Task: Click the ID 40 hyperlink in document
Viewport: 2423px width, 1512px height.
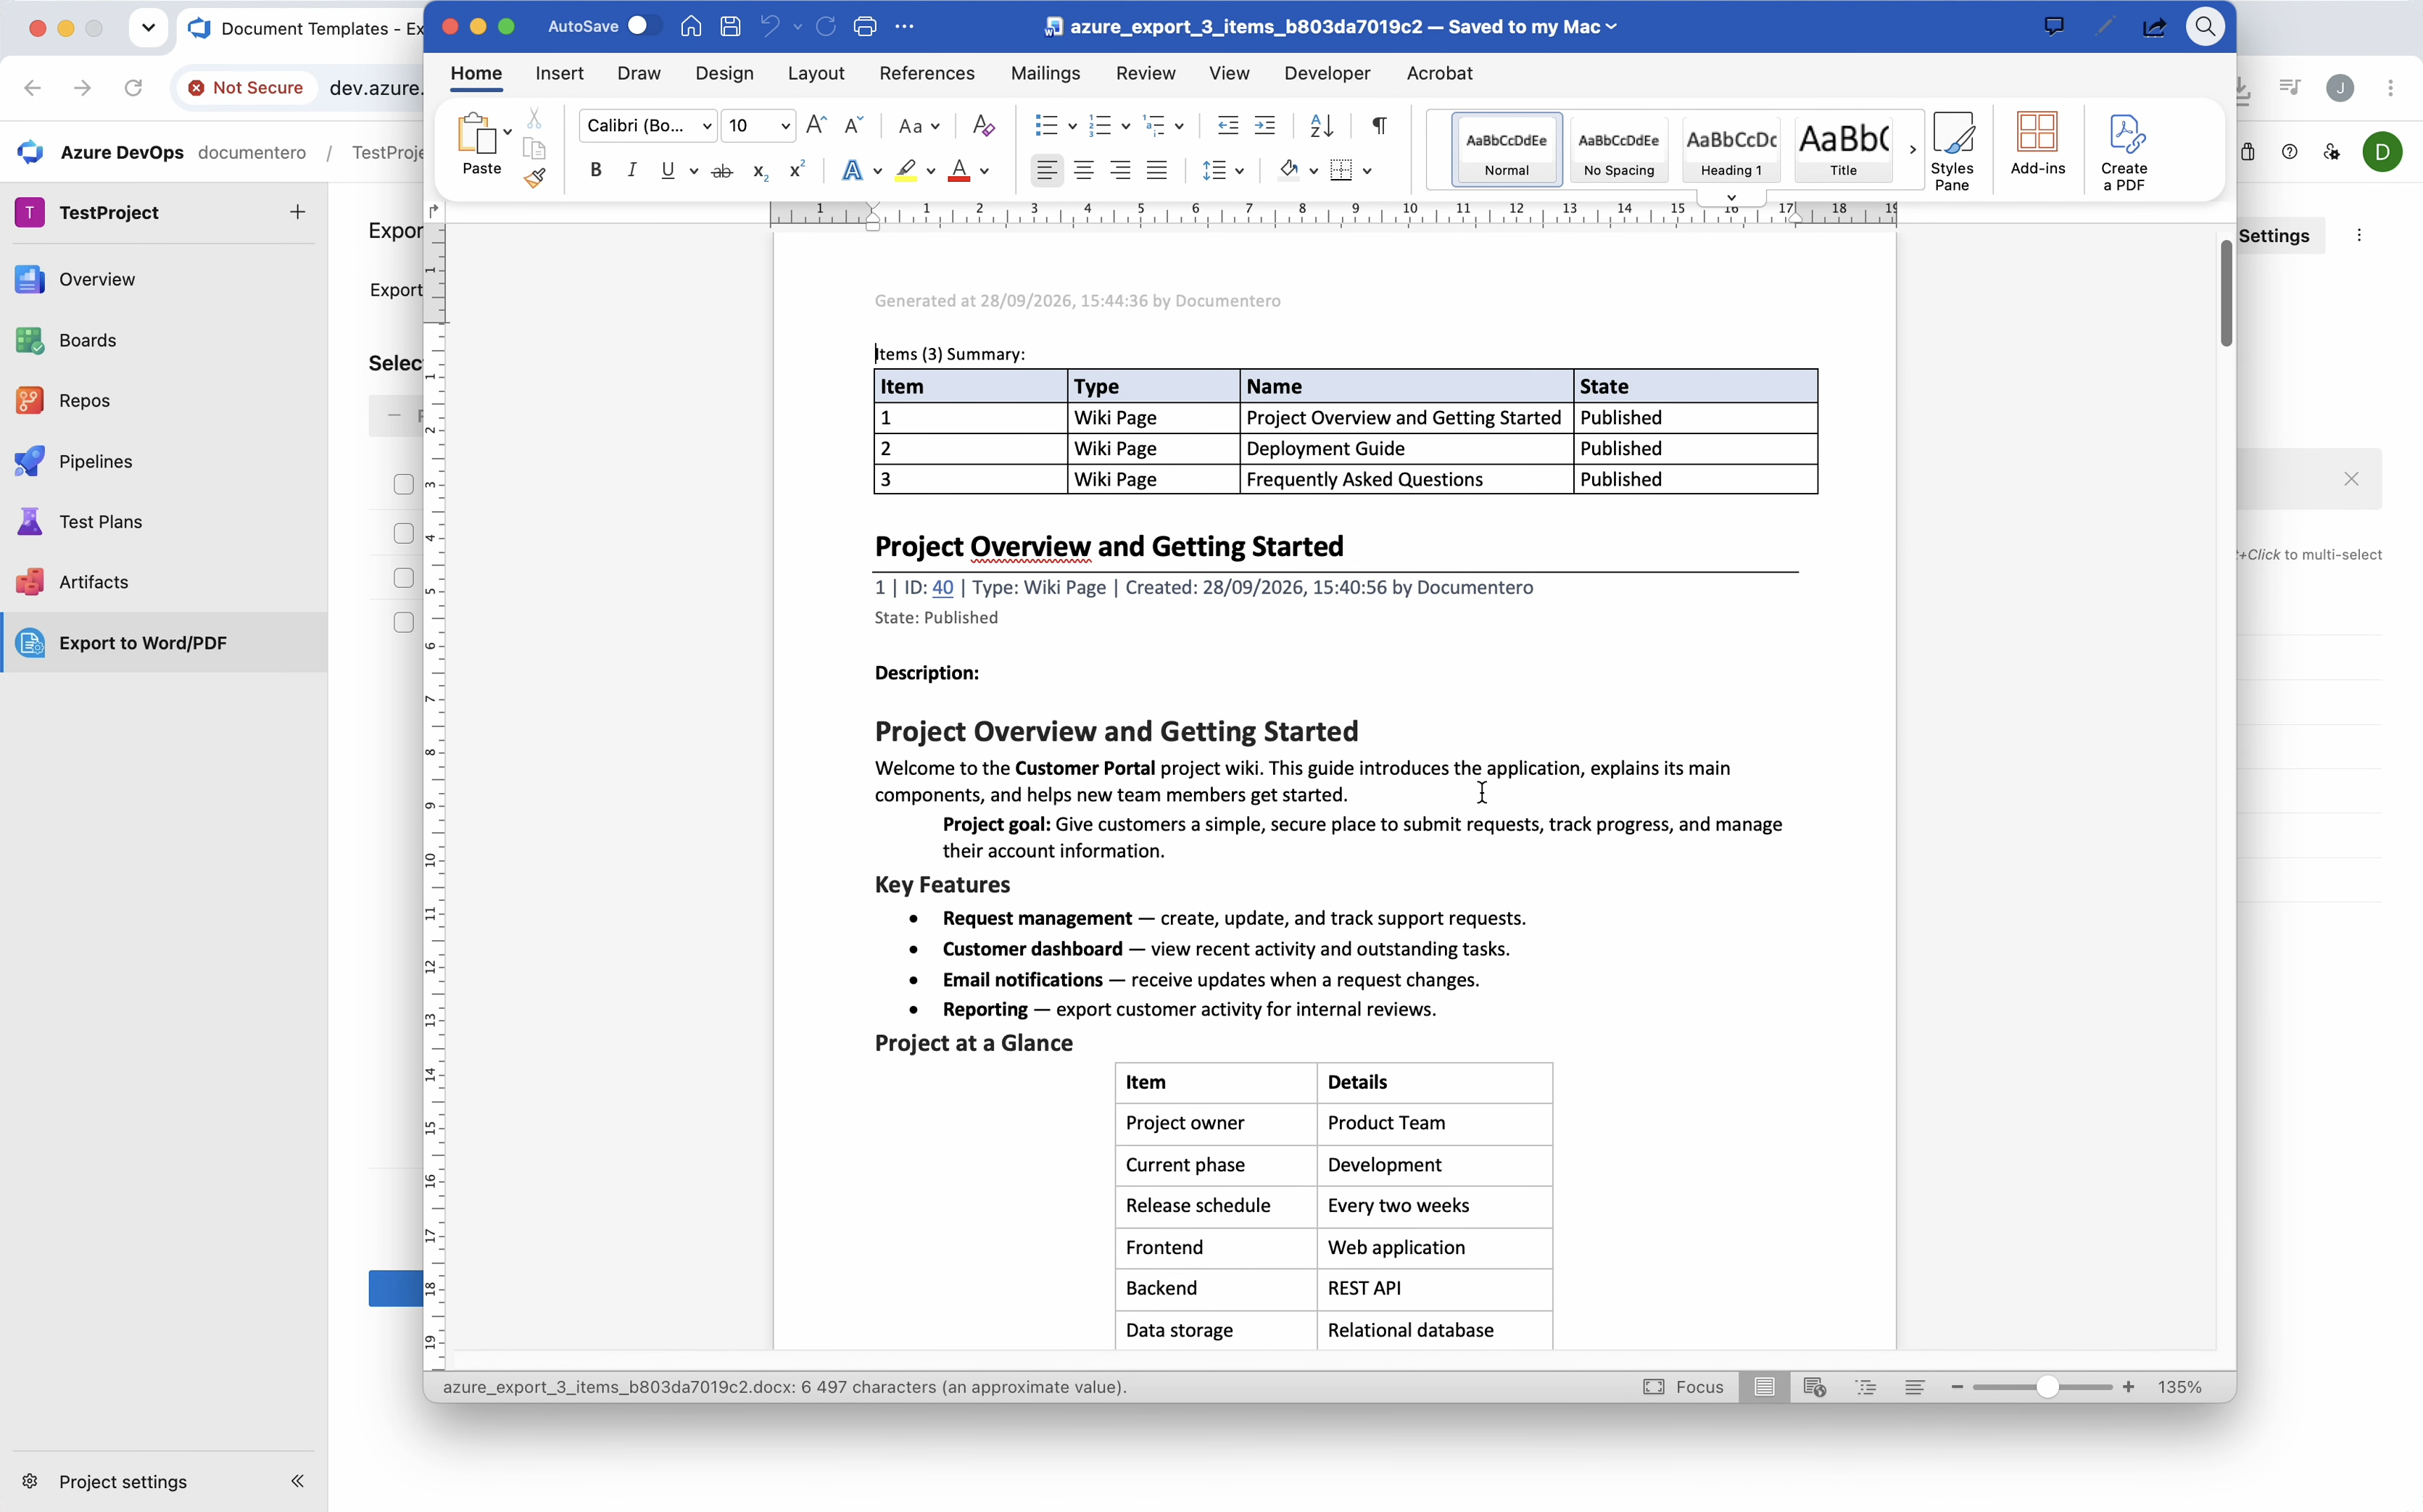Action: [942, 588]
